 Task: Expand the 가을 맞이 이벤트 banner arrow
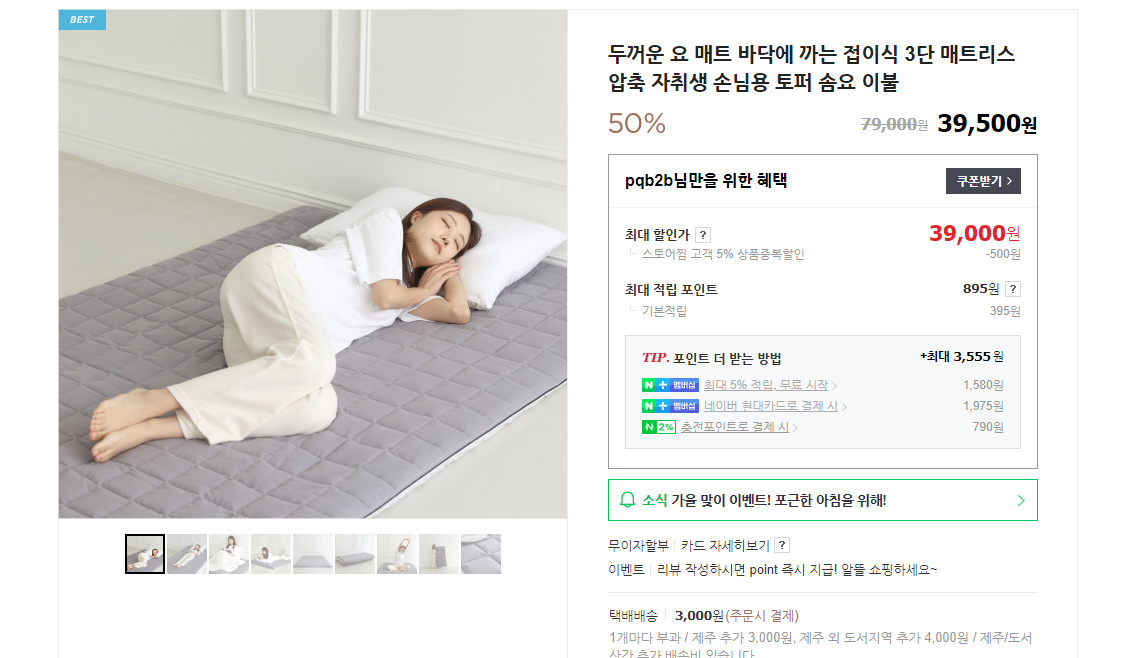click(x=1021, y=500)
